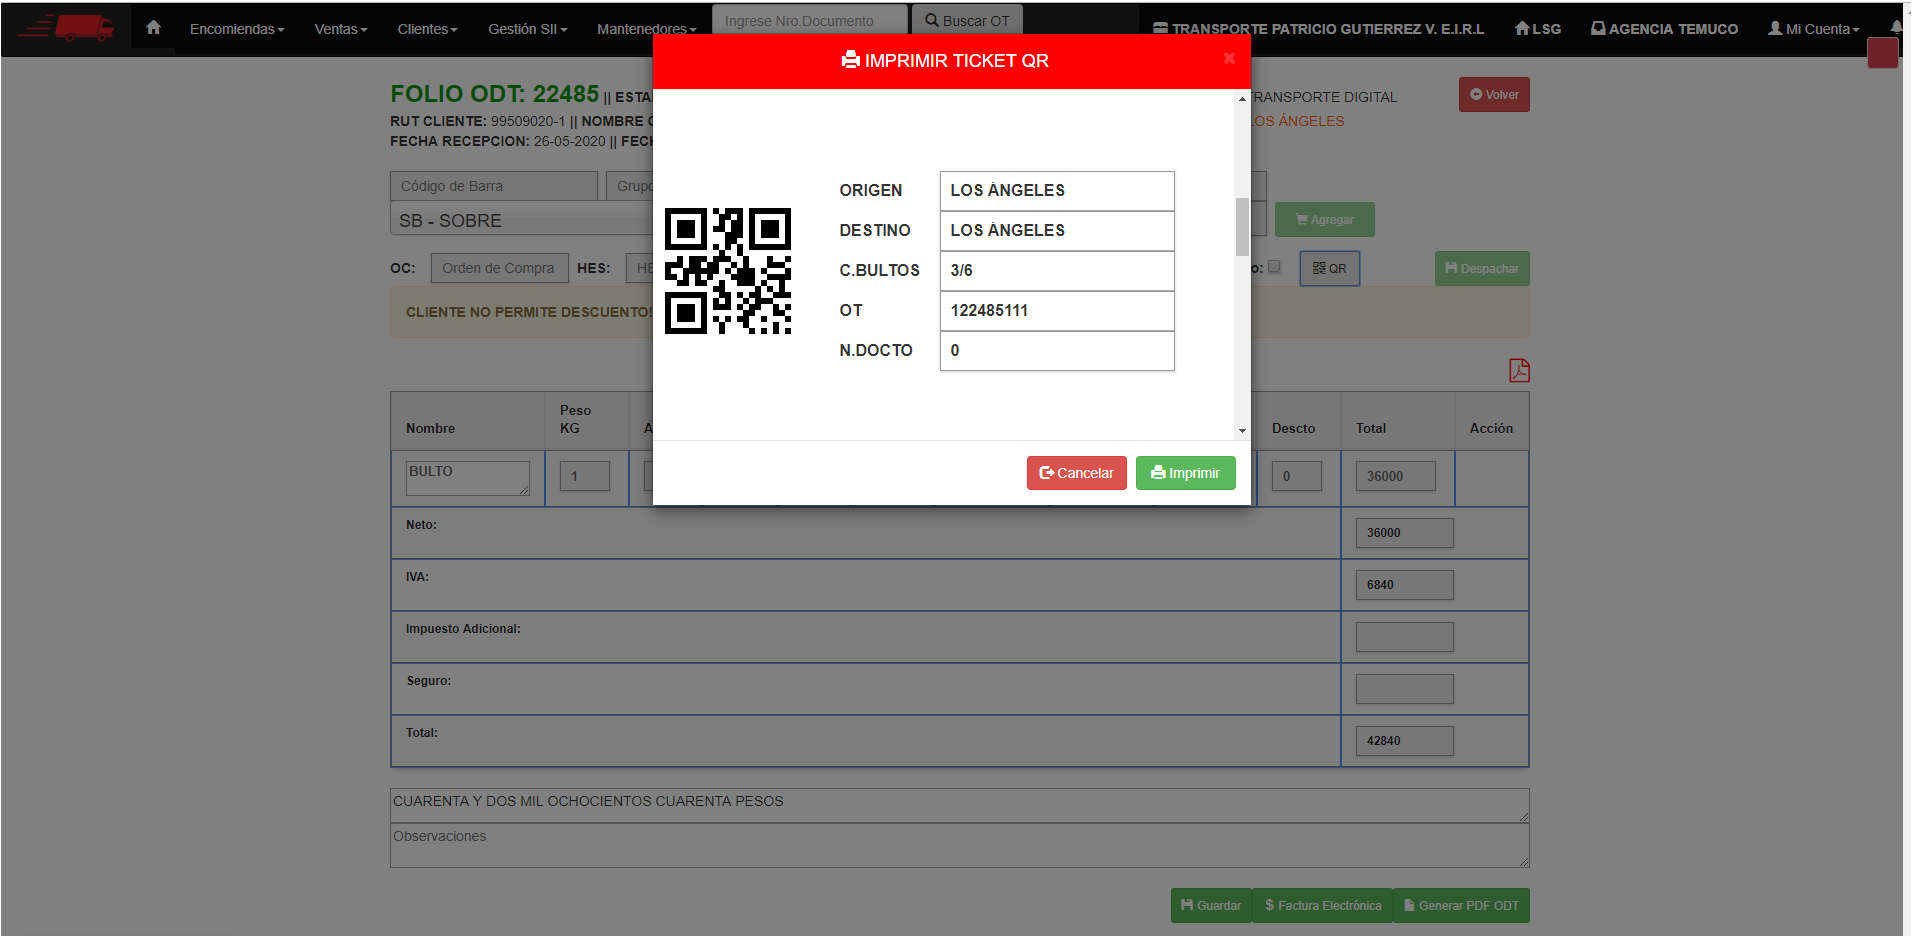Click the Seguro field
This screenshot has height=937, width=1912.
click(1405, 689)
